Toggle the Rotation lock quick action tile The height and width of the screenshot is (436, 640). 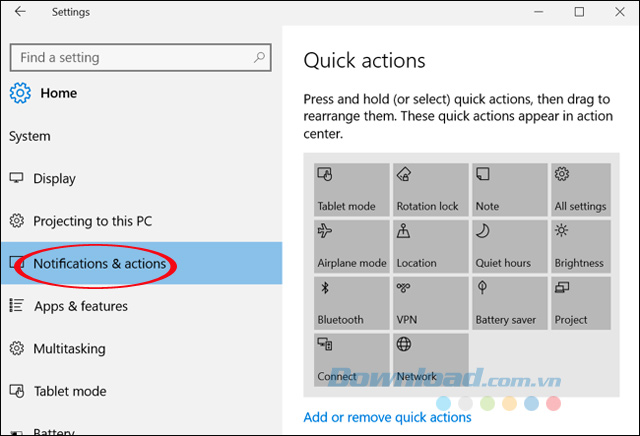[430, 189]
